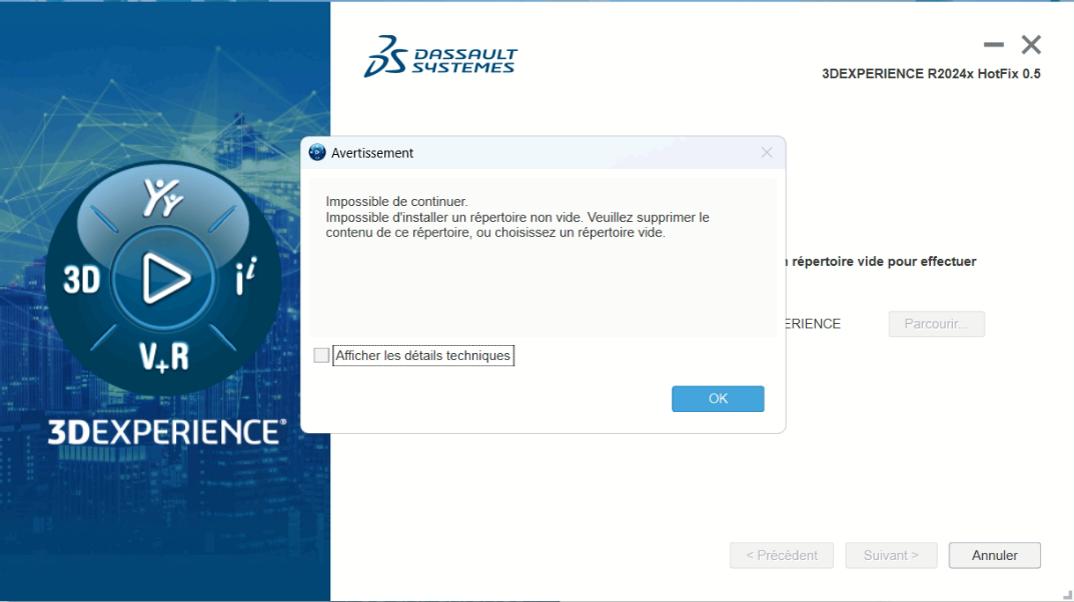Advance with the Suivant > button

(890, 555)
